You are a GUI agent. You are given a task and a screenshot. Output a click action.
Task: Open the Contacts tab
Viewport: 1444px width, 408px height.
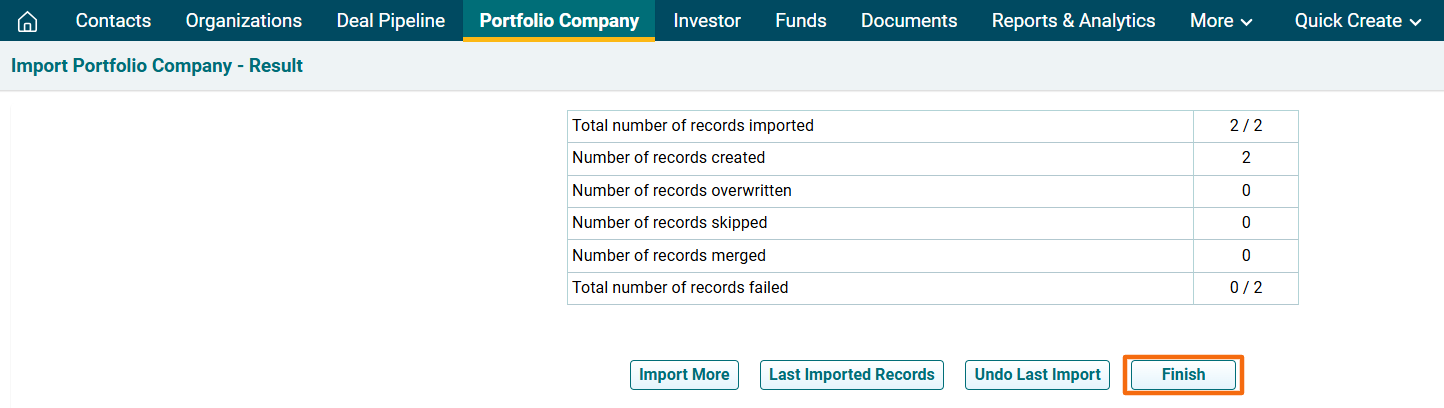(113, 21)
